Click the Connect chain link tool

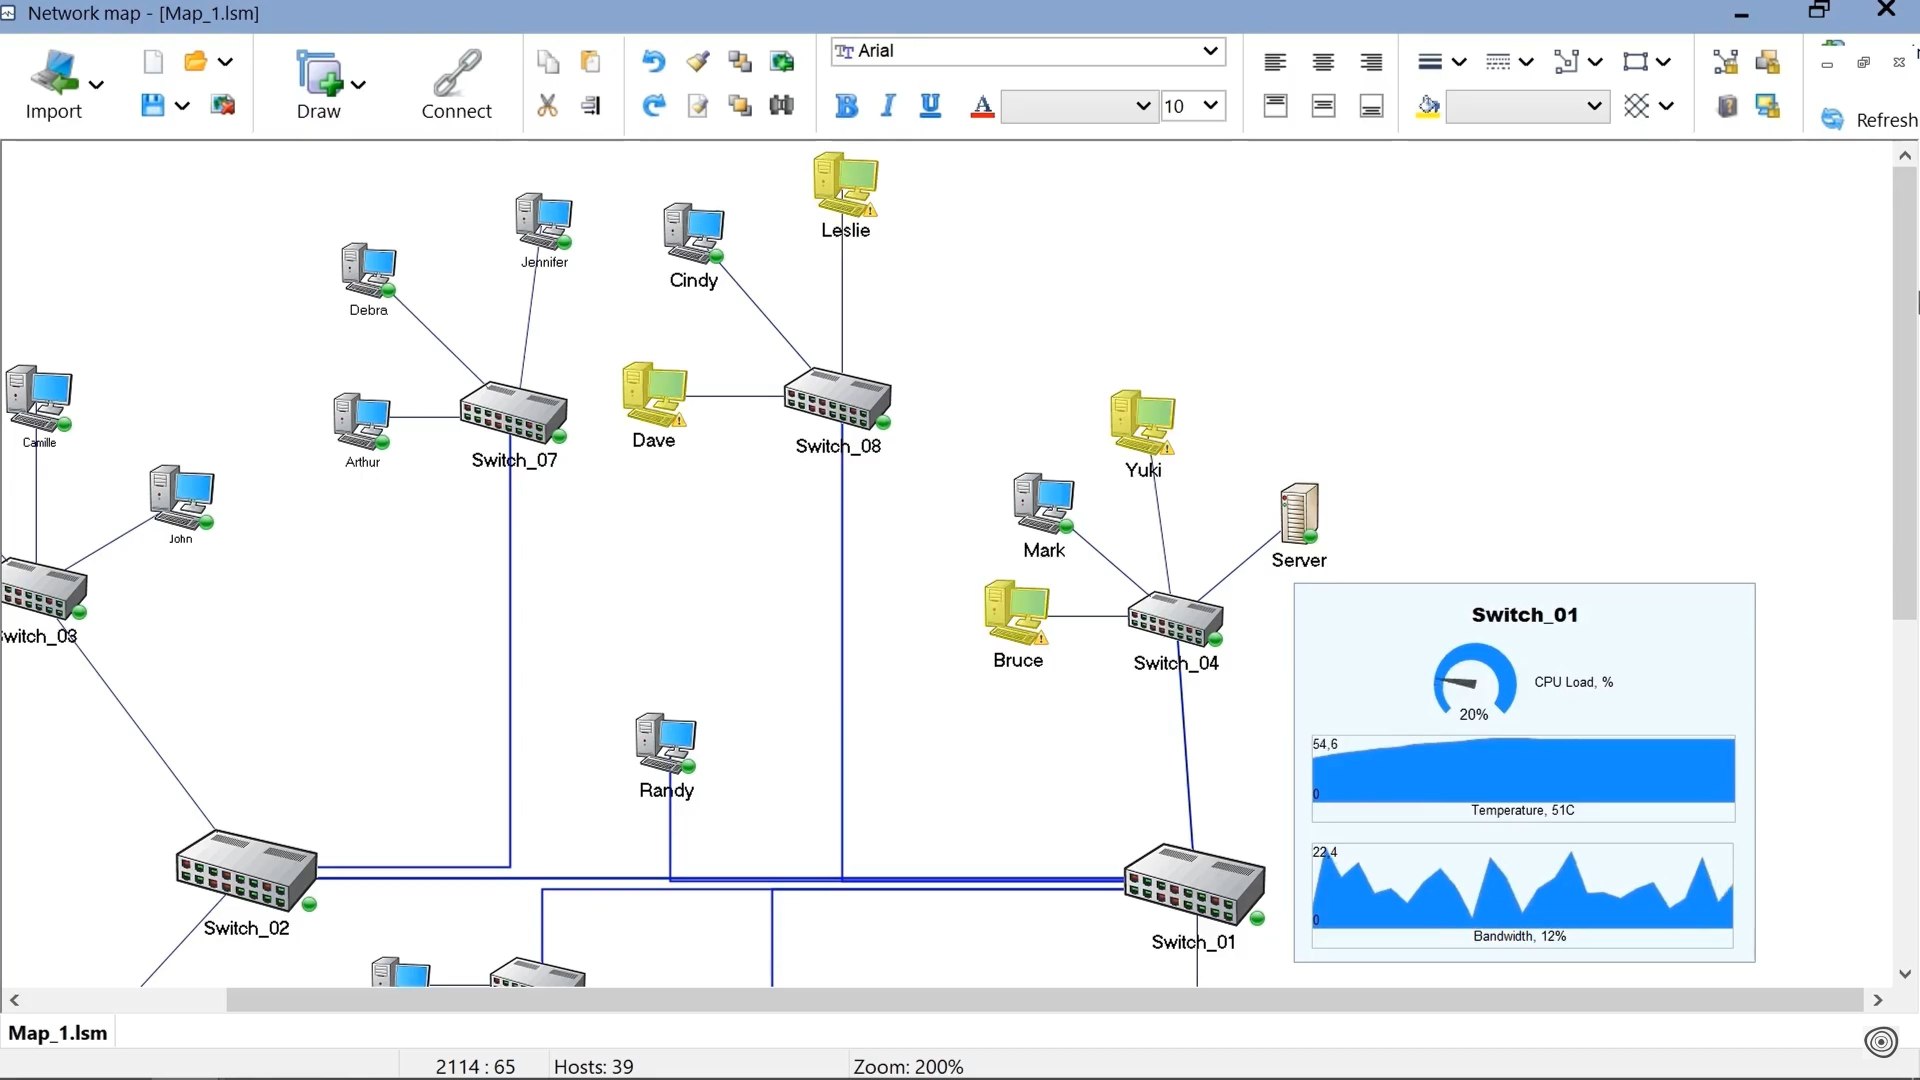click(x=456, y=73)
